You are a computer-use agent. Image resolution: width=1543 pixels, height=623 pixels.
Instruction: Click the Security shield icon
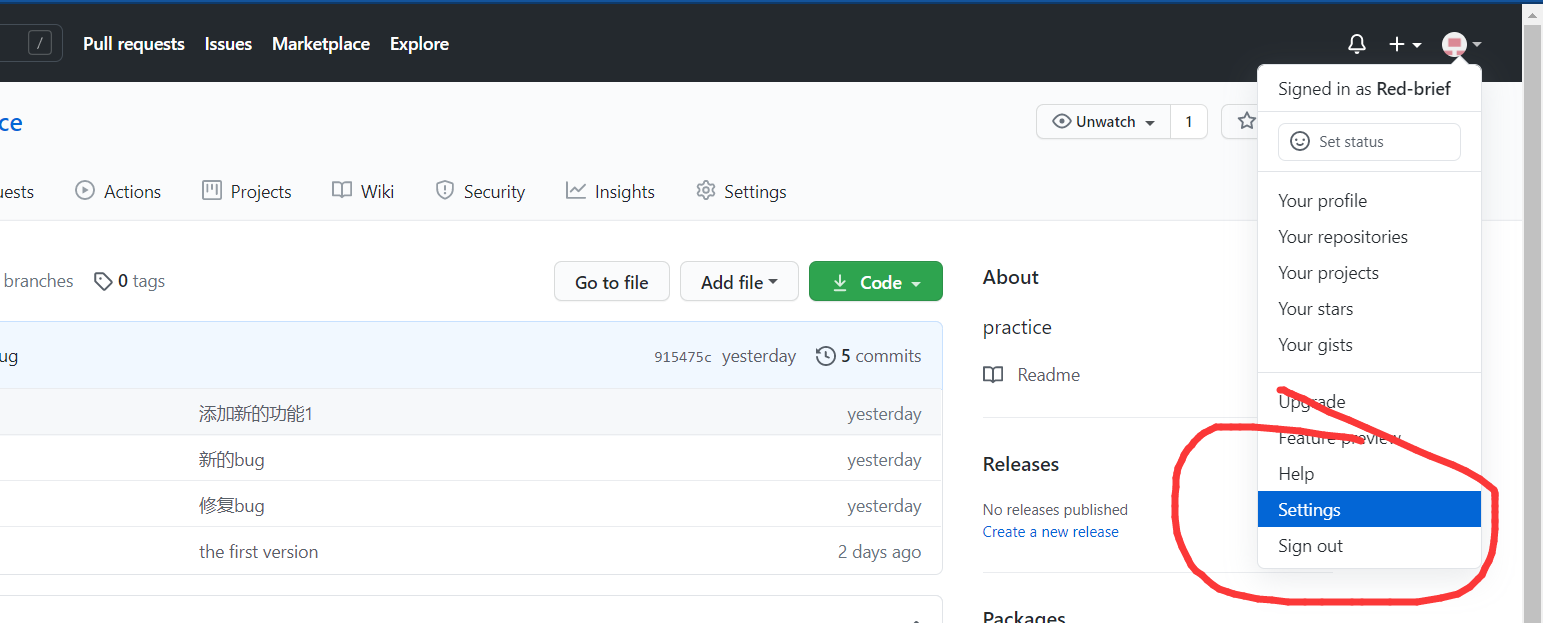445,190
